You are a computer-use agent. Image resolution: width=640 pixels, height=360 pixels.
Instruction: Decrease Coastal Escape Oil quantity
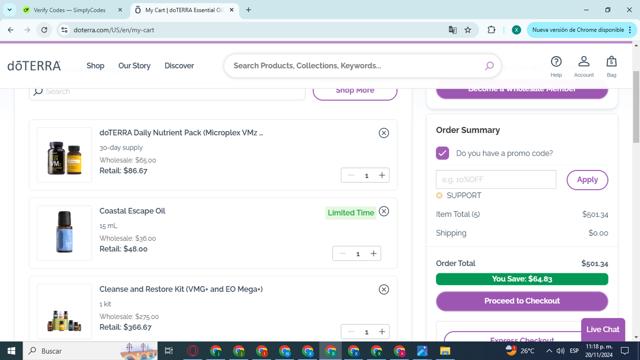pos(342,253)
